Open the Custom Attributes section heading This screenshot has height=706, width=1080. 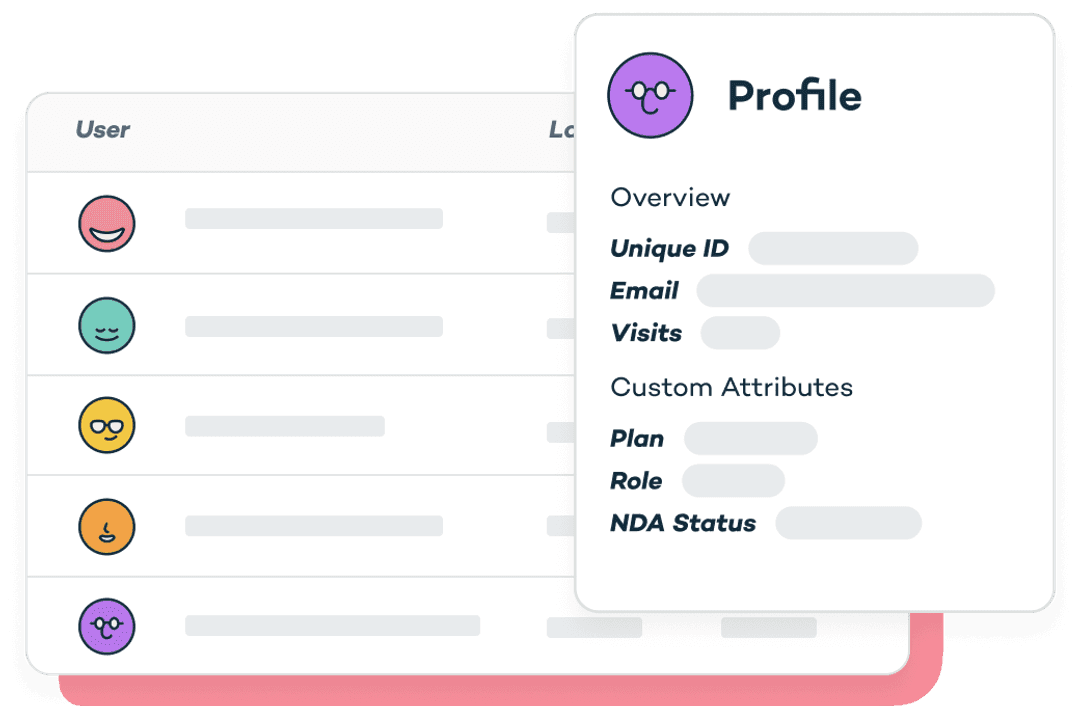731,387
